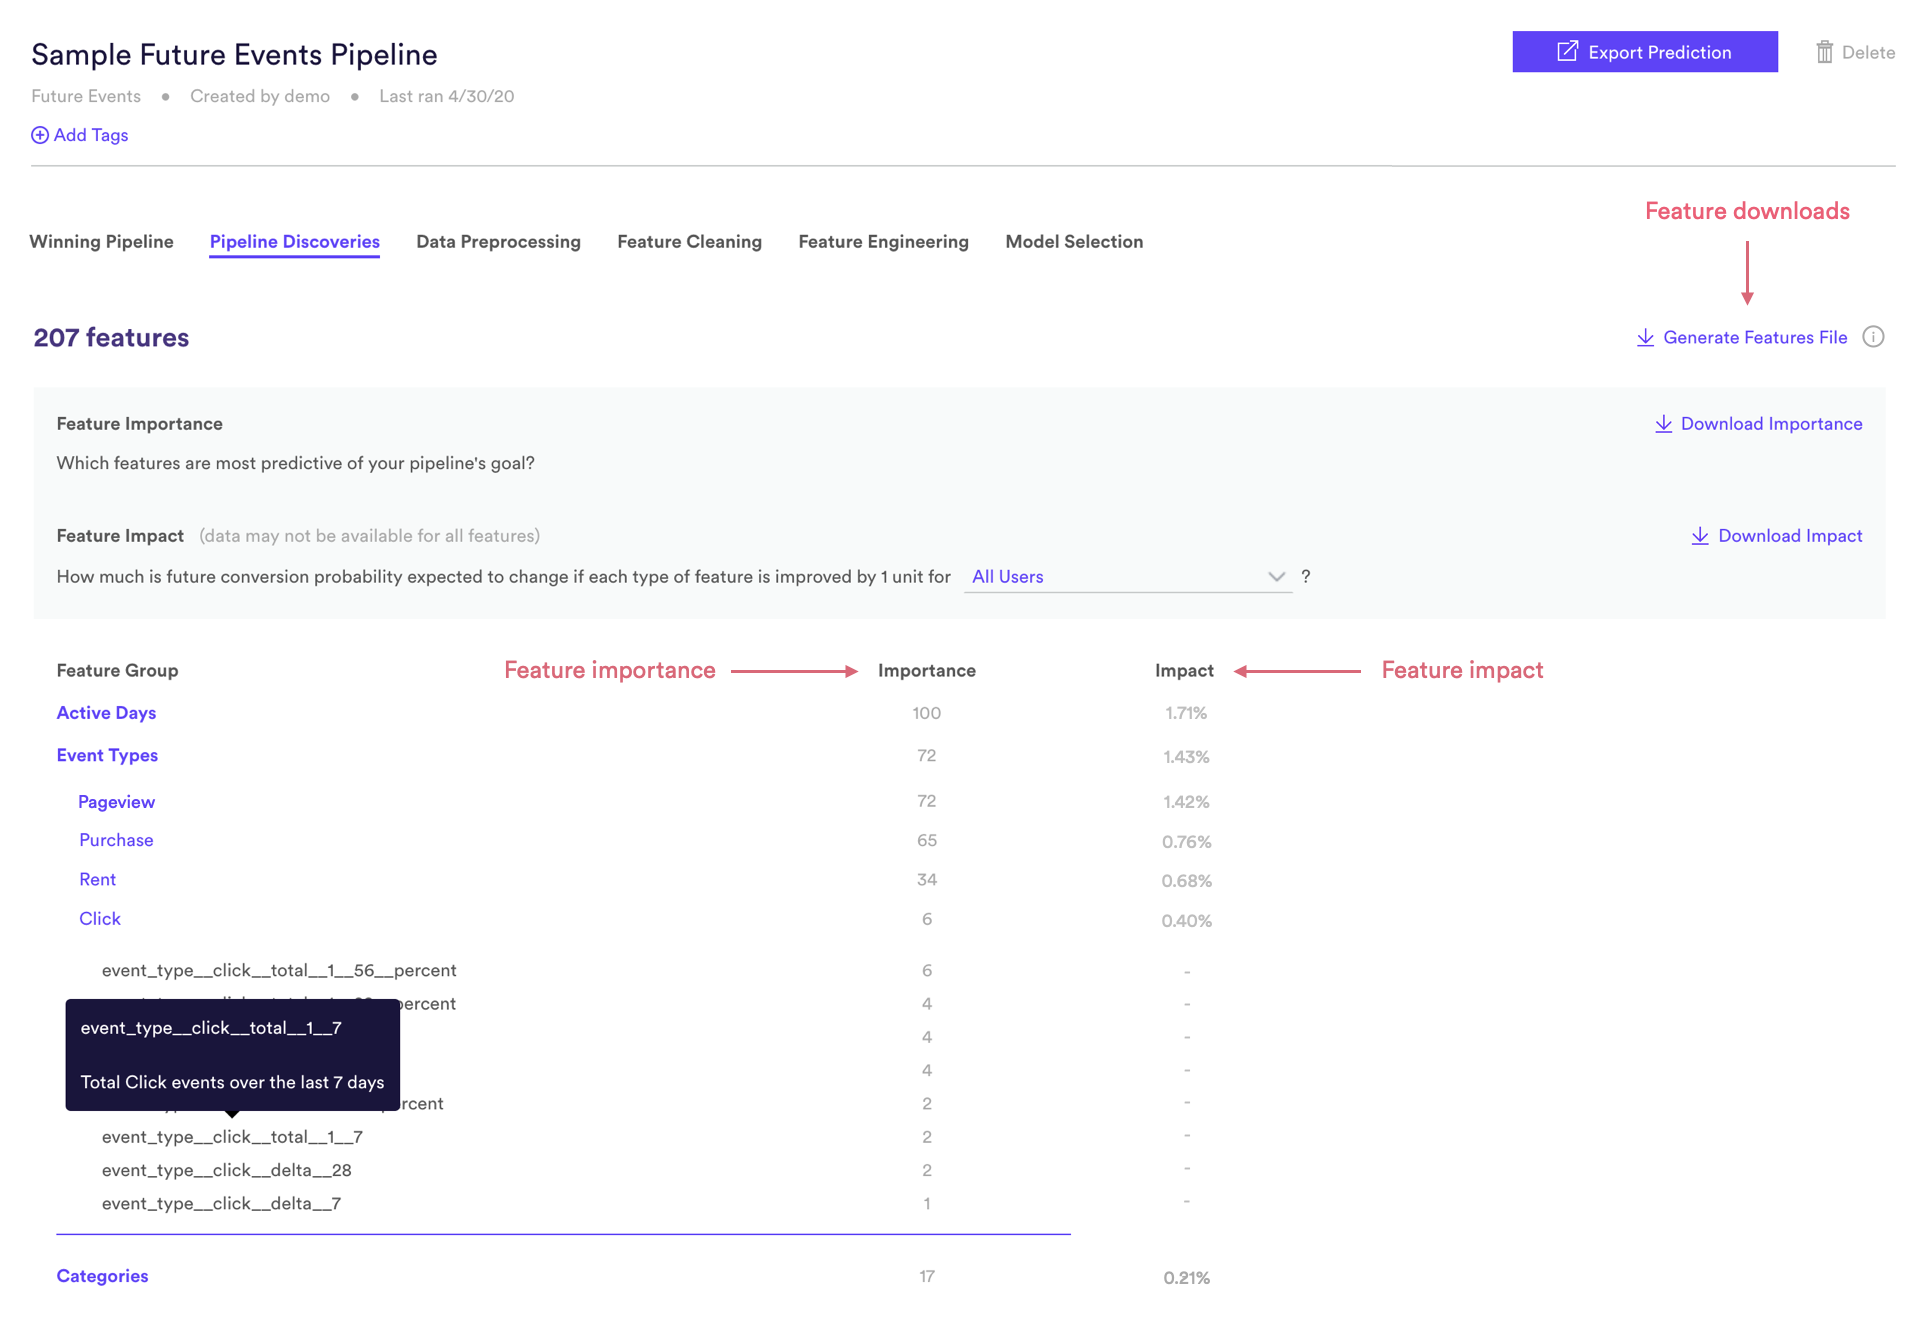Collapse the Click event type
This screenshot has width=1925, height=1317.
[100, 919]
